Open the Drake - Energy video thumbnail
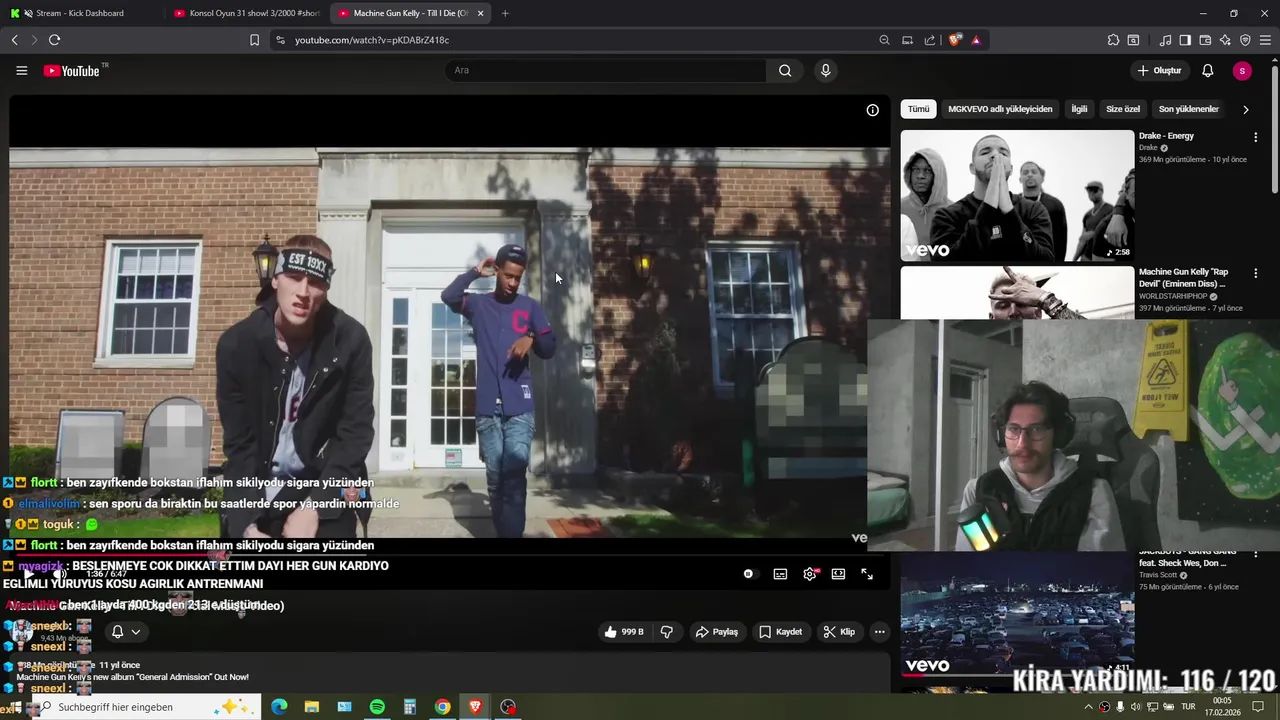The image size is (1280, 720). click(1017, 196)
